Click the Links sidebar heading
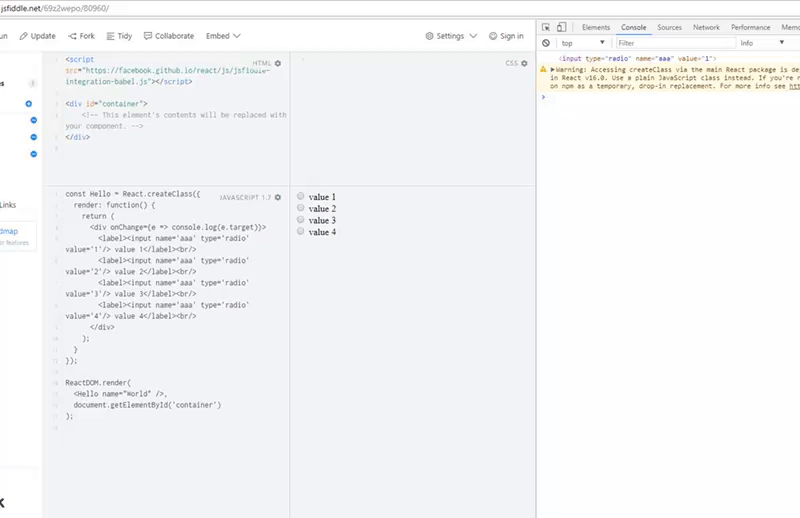800x518 pixels. coord(8,205)
